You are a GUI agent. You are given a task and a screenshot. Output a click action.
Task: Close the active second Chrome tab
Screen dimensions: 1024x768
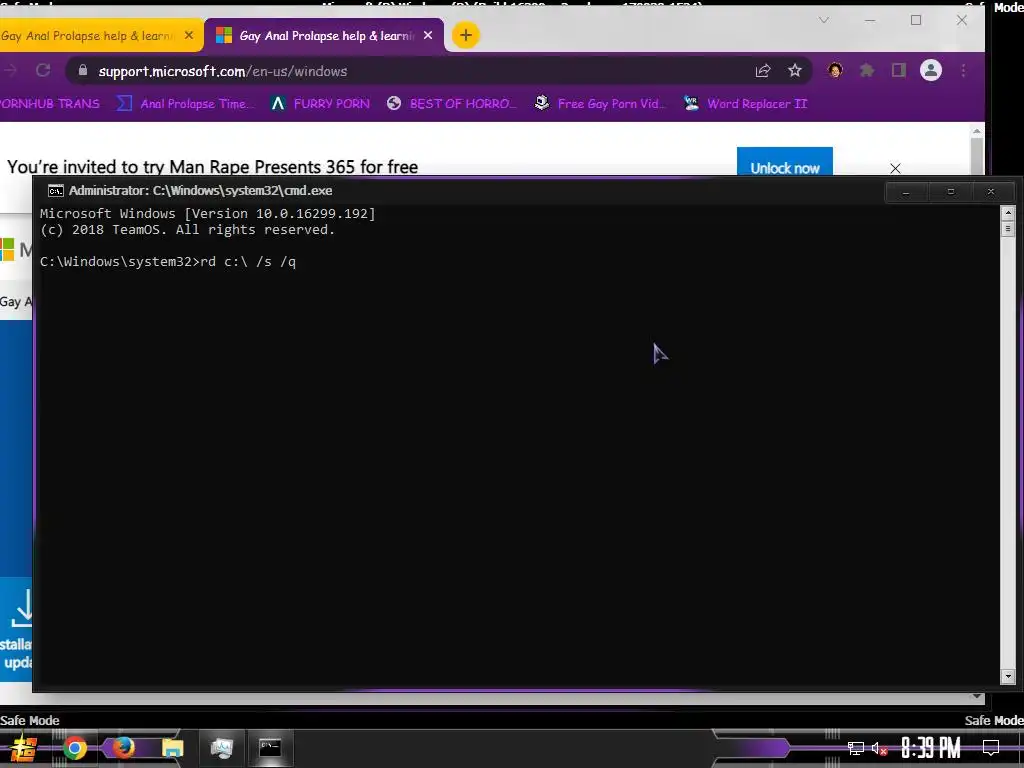click(x=428, y=35)
